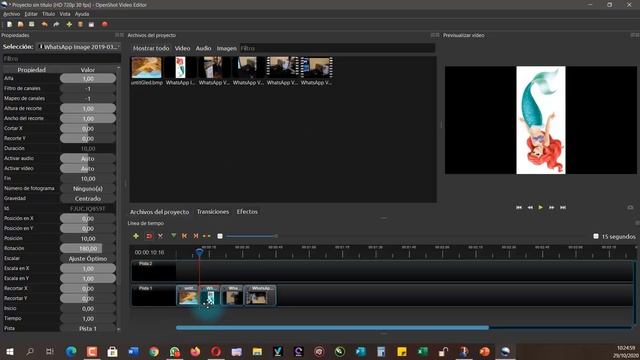Click the green Import Files plus icon
Screen dimensions: 640x360
coord(69,24)
